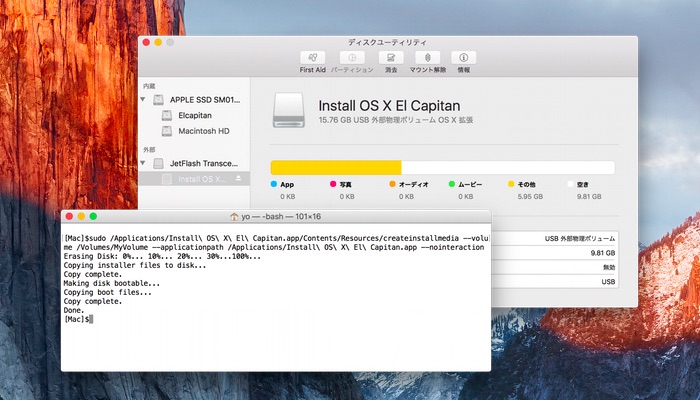Close the Disk Utility window
This screenshot has height=400, width=700.
pos(146,42)
